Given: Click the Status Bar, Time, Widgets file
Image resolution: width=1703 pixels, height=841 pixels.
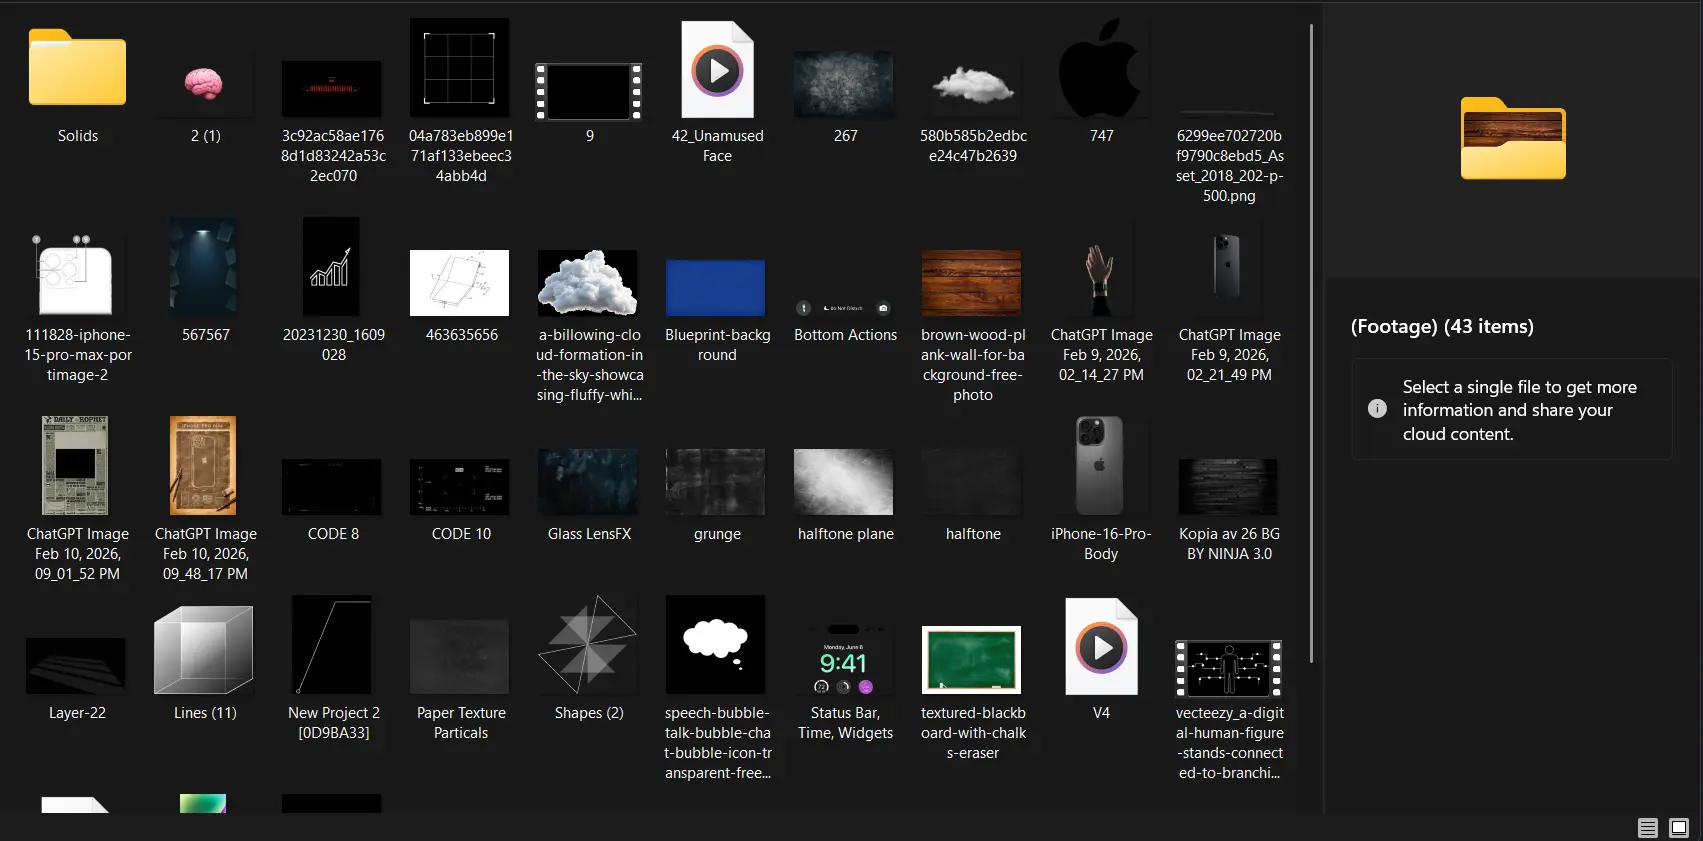Looking at the screenshot, I should coord(845,660).
